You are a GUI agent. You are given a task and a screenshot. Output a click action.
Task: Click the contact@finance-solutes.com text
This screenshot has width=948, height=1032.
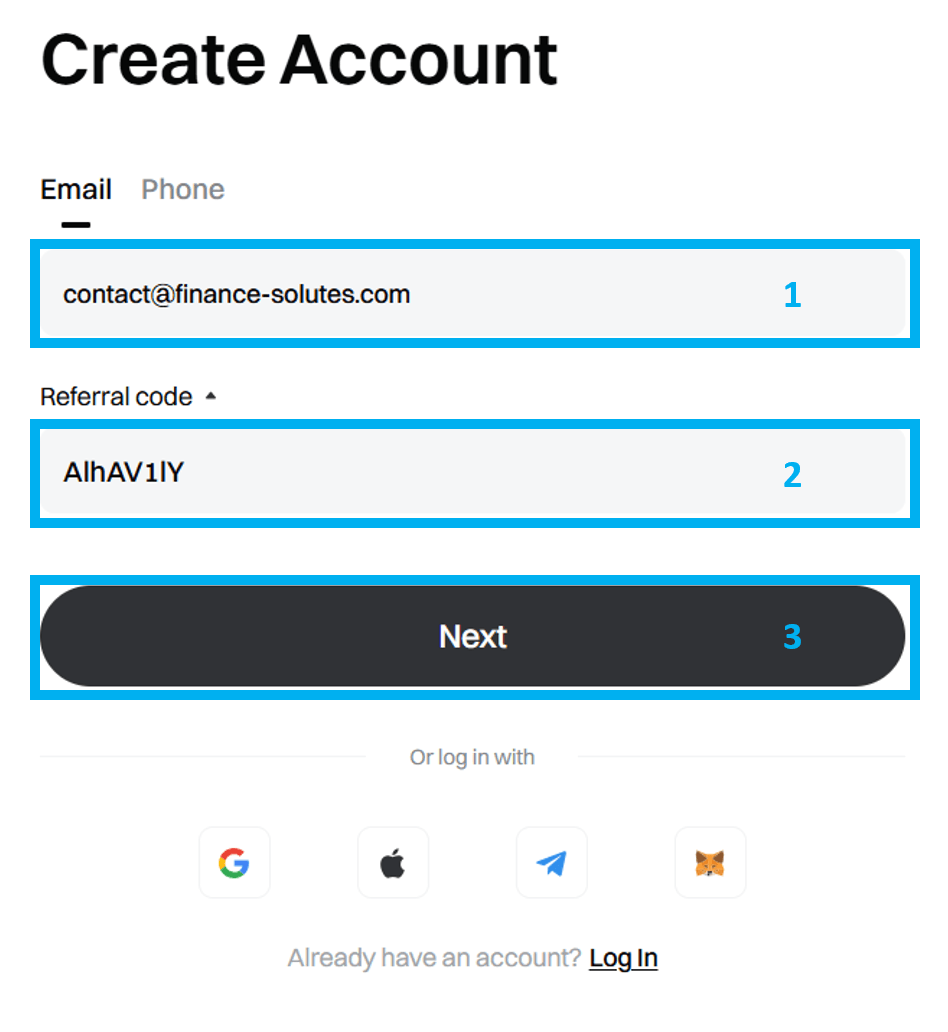(x=236, y=294)
